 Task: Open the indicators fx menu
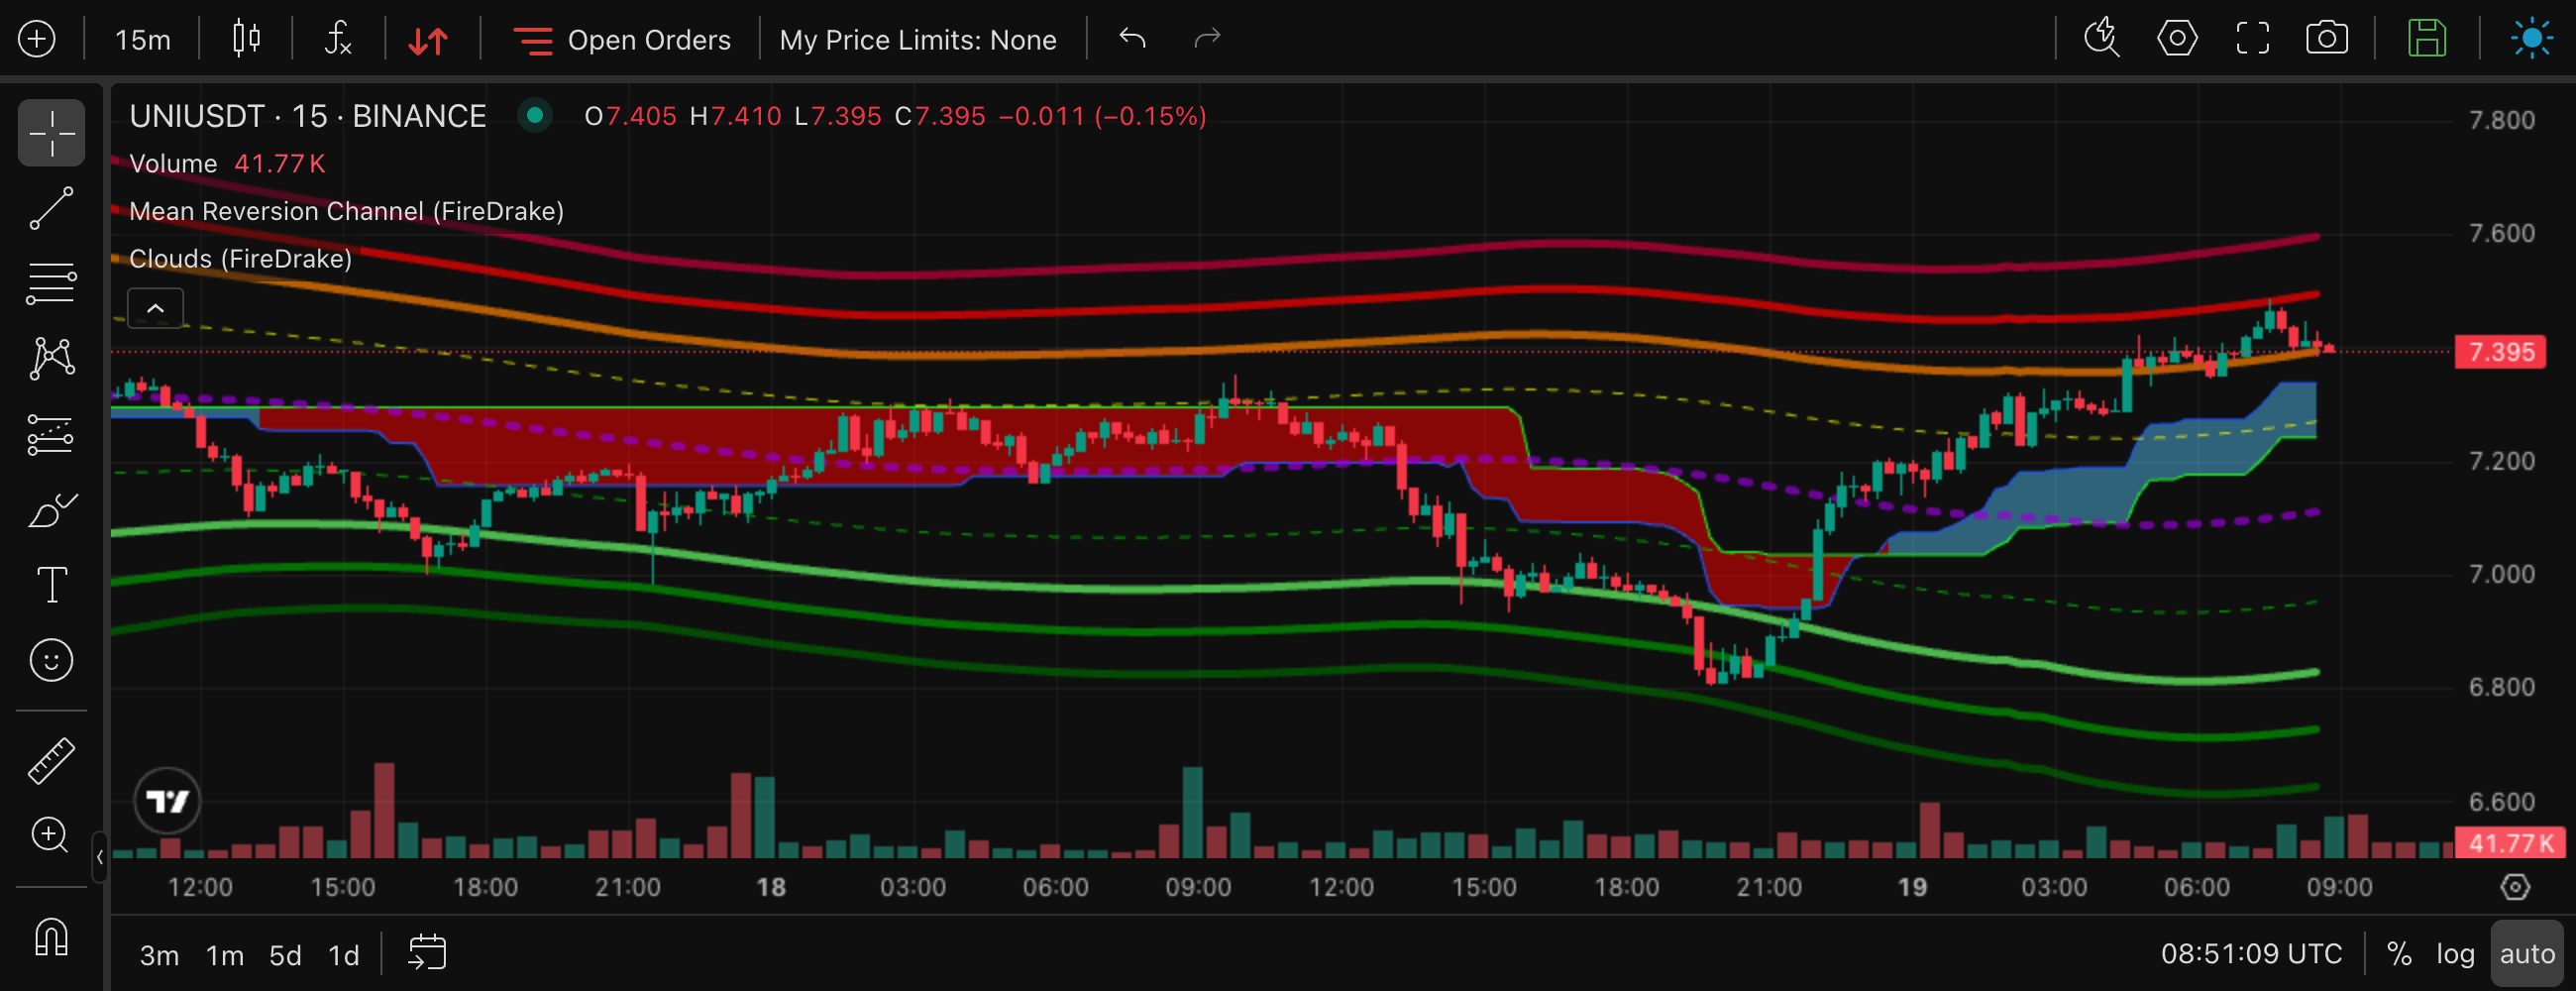[338, 39]
